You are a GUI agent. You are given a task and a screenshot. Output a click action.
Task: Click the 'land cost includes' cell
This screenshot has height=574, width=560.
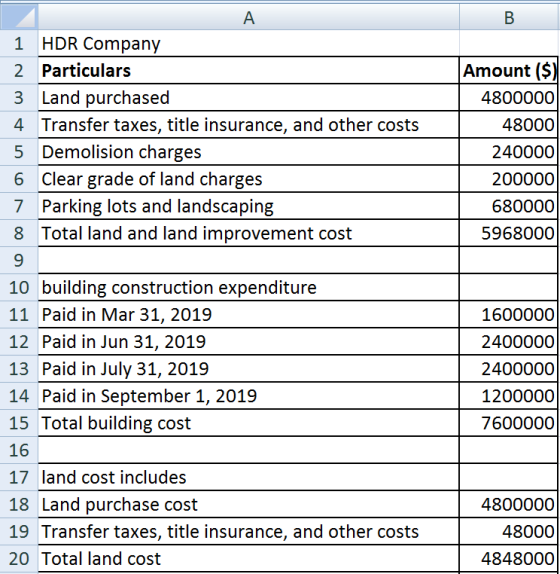pyautogui.click(x=249, y=477)
